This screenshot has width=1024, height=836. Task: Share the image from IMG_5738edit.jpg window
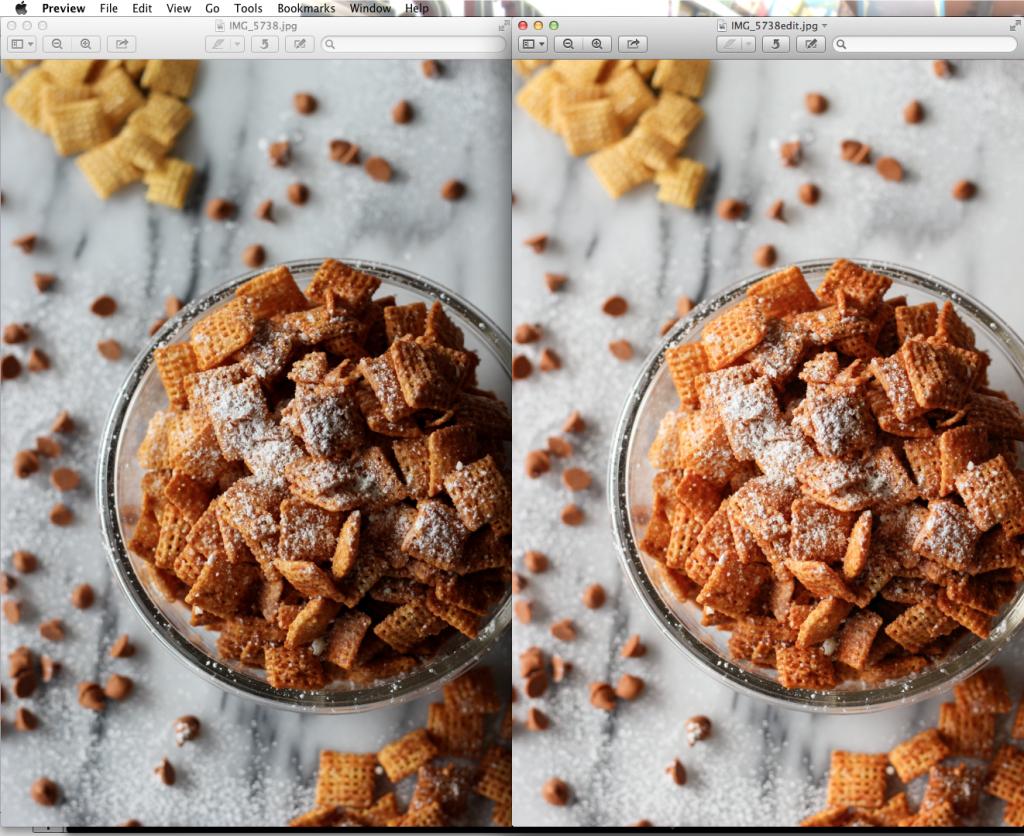pos(633,44)
